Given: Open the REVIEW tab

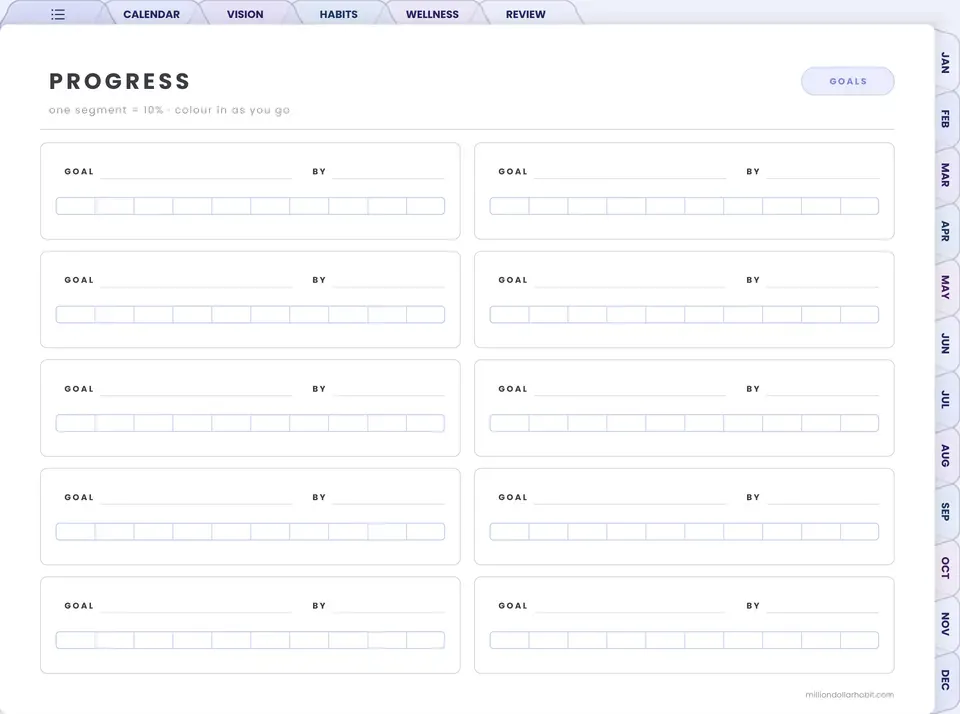Looking at the screenshot, I should 525,14.
